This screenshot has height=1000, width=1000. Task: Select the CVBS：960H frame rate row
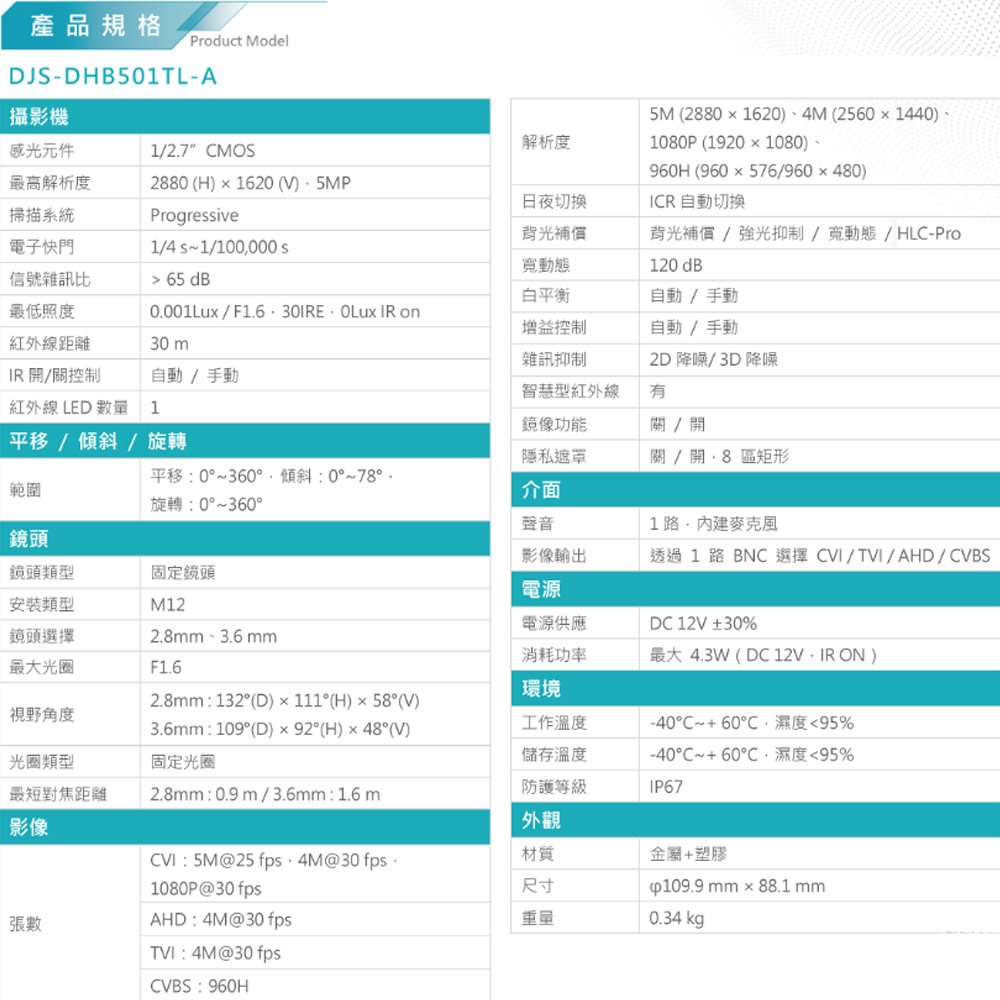(199, 986)
